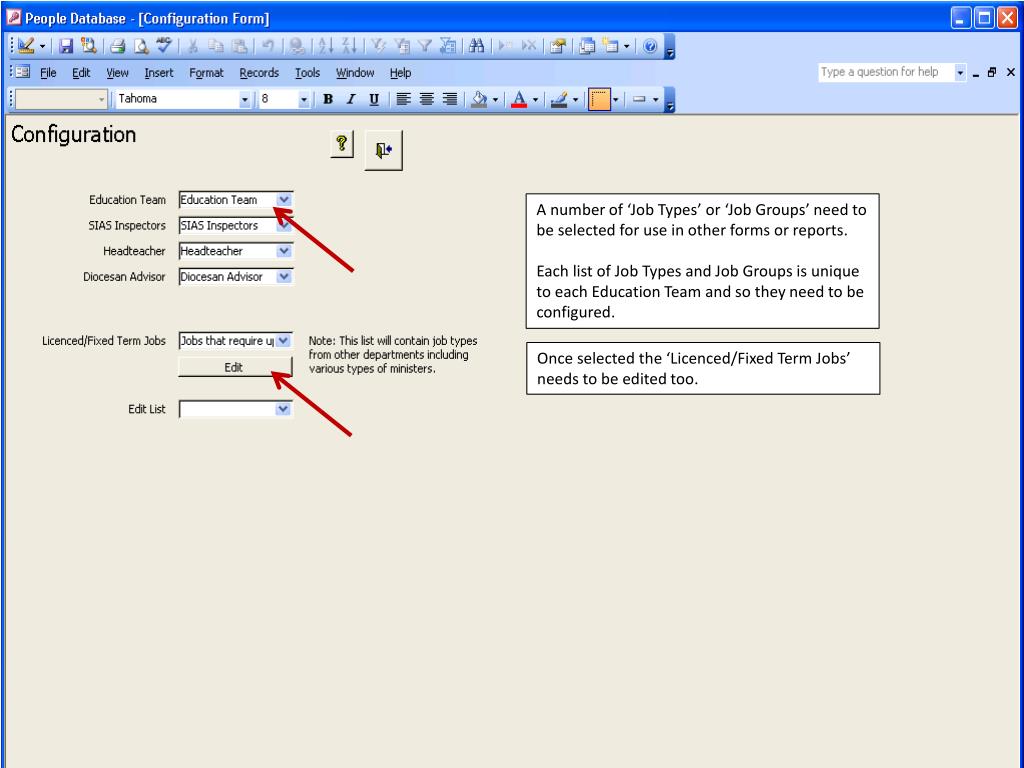Open the File Search icon
This screenshot has height=768, width=1024.
coord(88,46)
